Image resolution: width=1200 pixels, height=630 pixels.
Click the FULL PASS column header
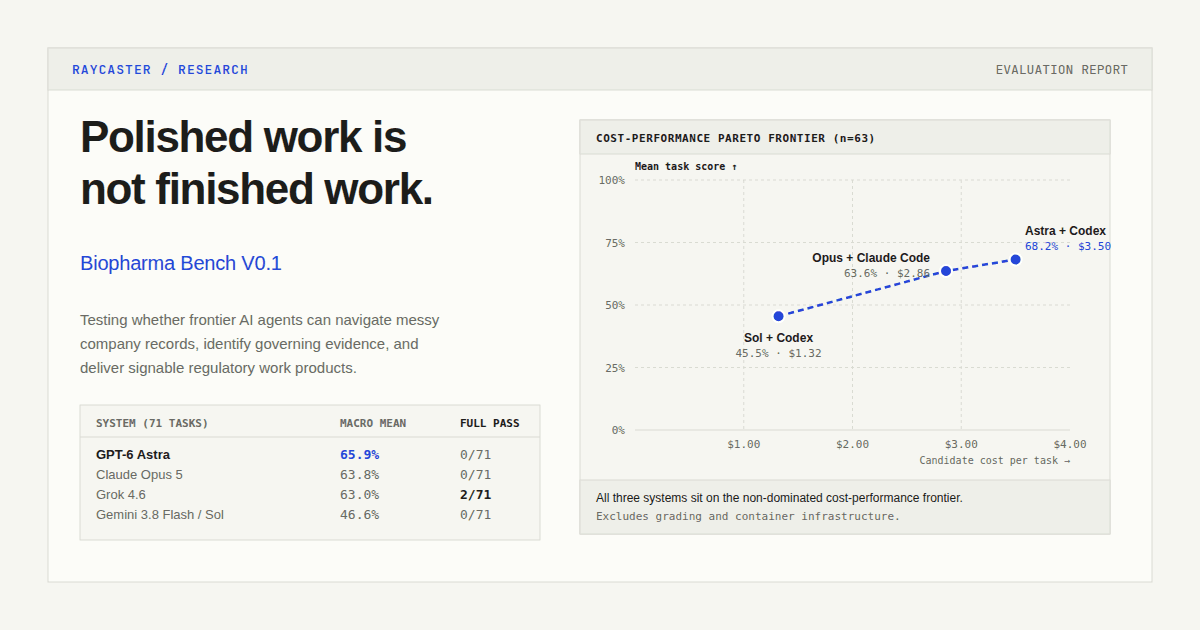click(490, 423)
